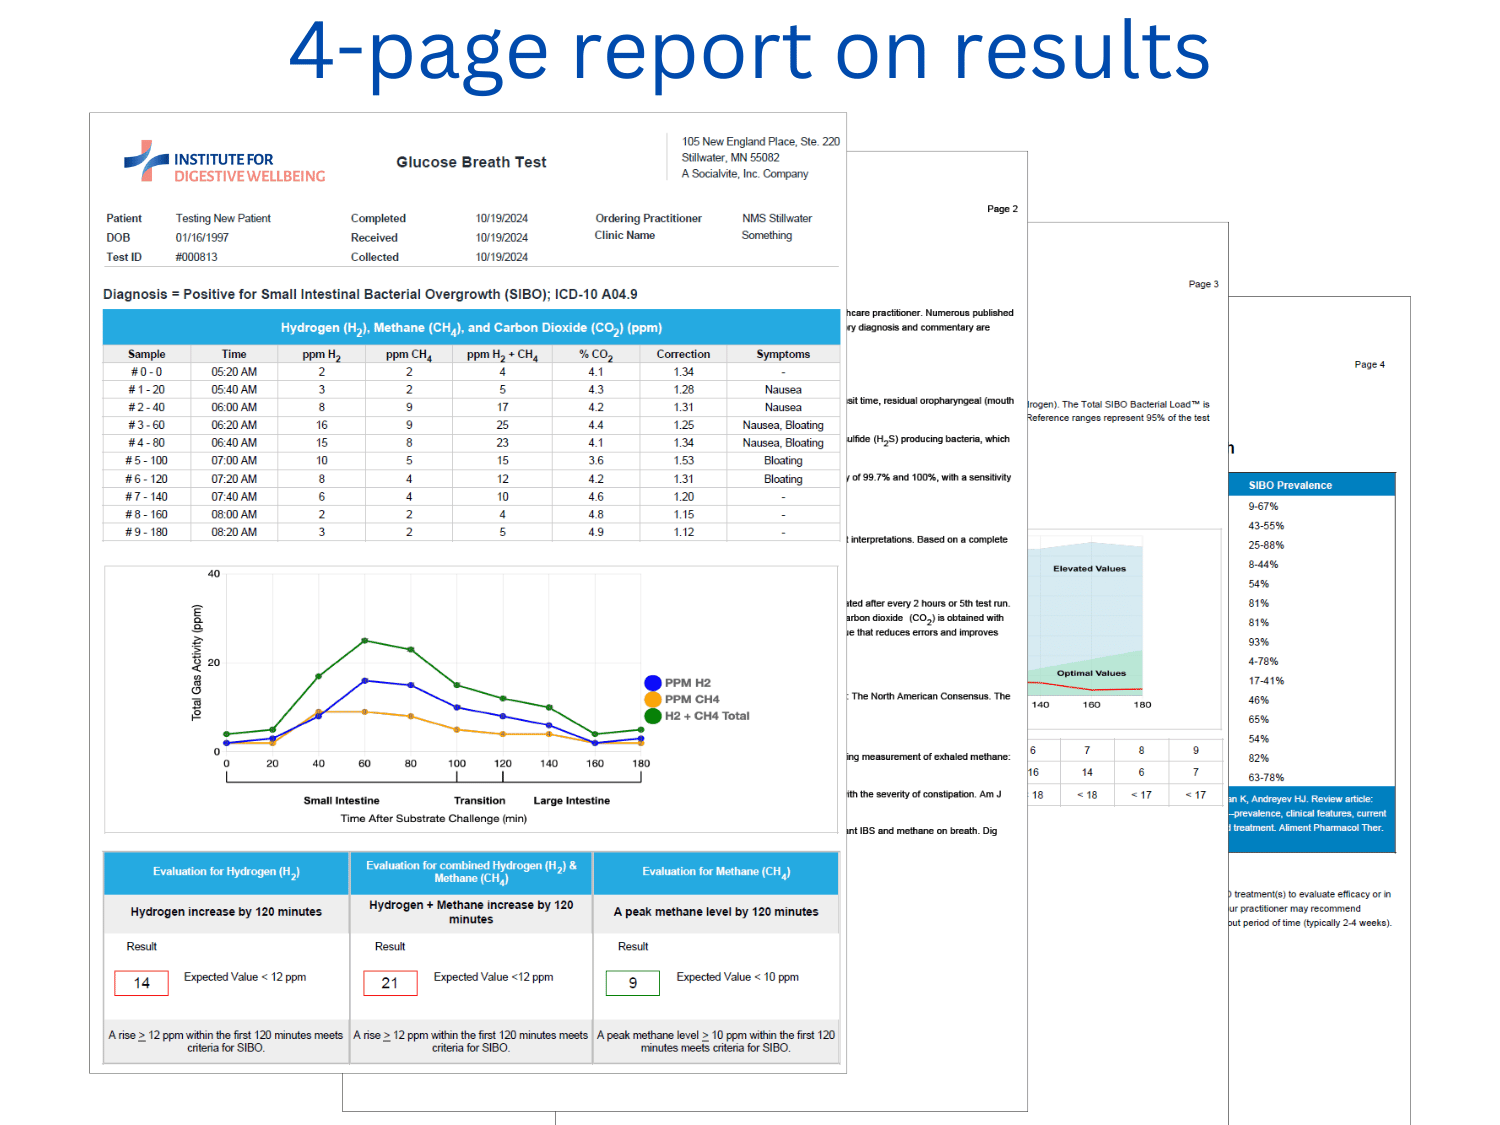Click the Evaluation for Hydrogen (H2) header
This screenshot has width=1500, height=1125.
coord(226,872)
